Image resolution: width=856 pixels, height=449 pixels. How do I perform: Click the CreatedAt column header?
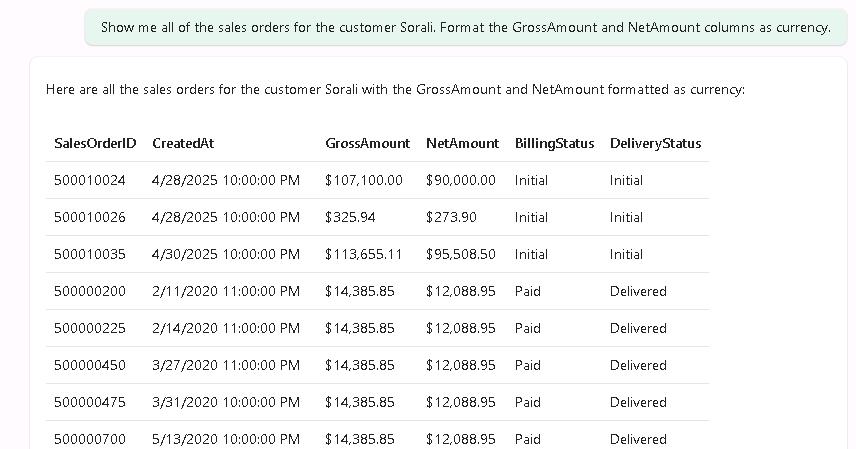183,143
